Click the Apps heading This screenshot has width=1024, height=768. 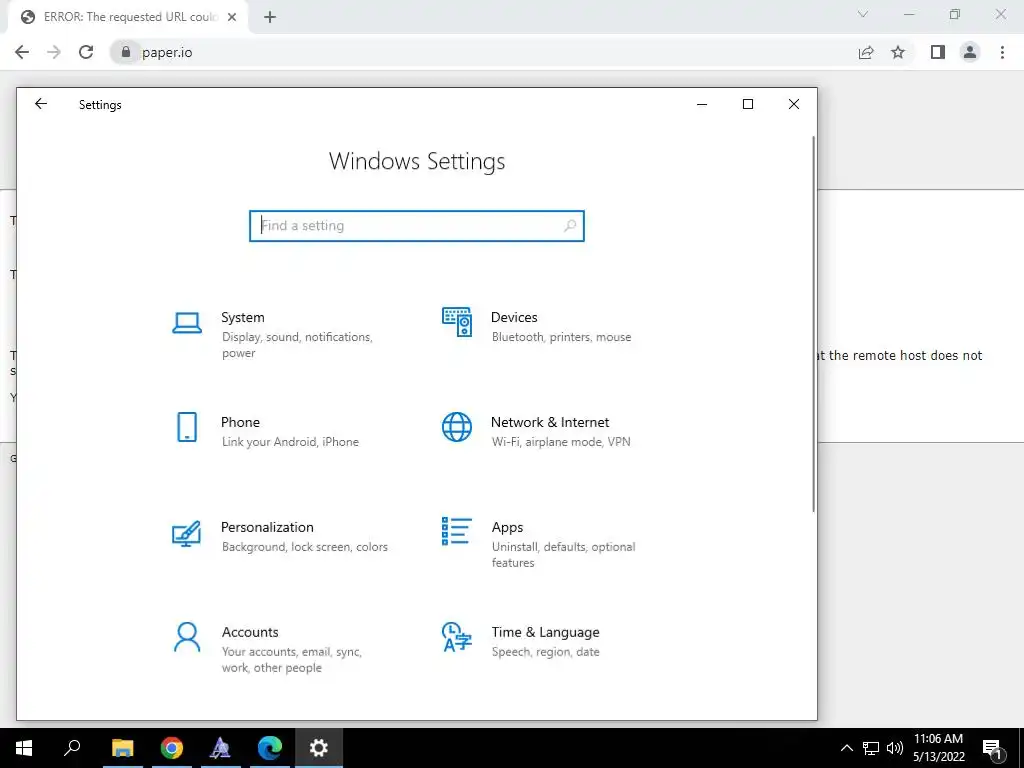(507, 528)
